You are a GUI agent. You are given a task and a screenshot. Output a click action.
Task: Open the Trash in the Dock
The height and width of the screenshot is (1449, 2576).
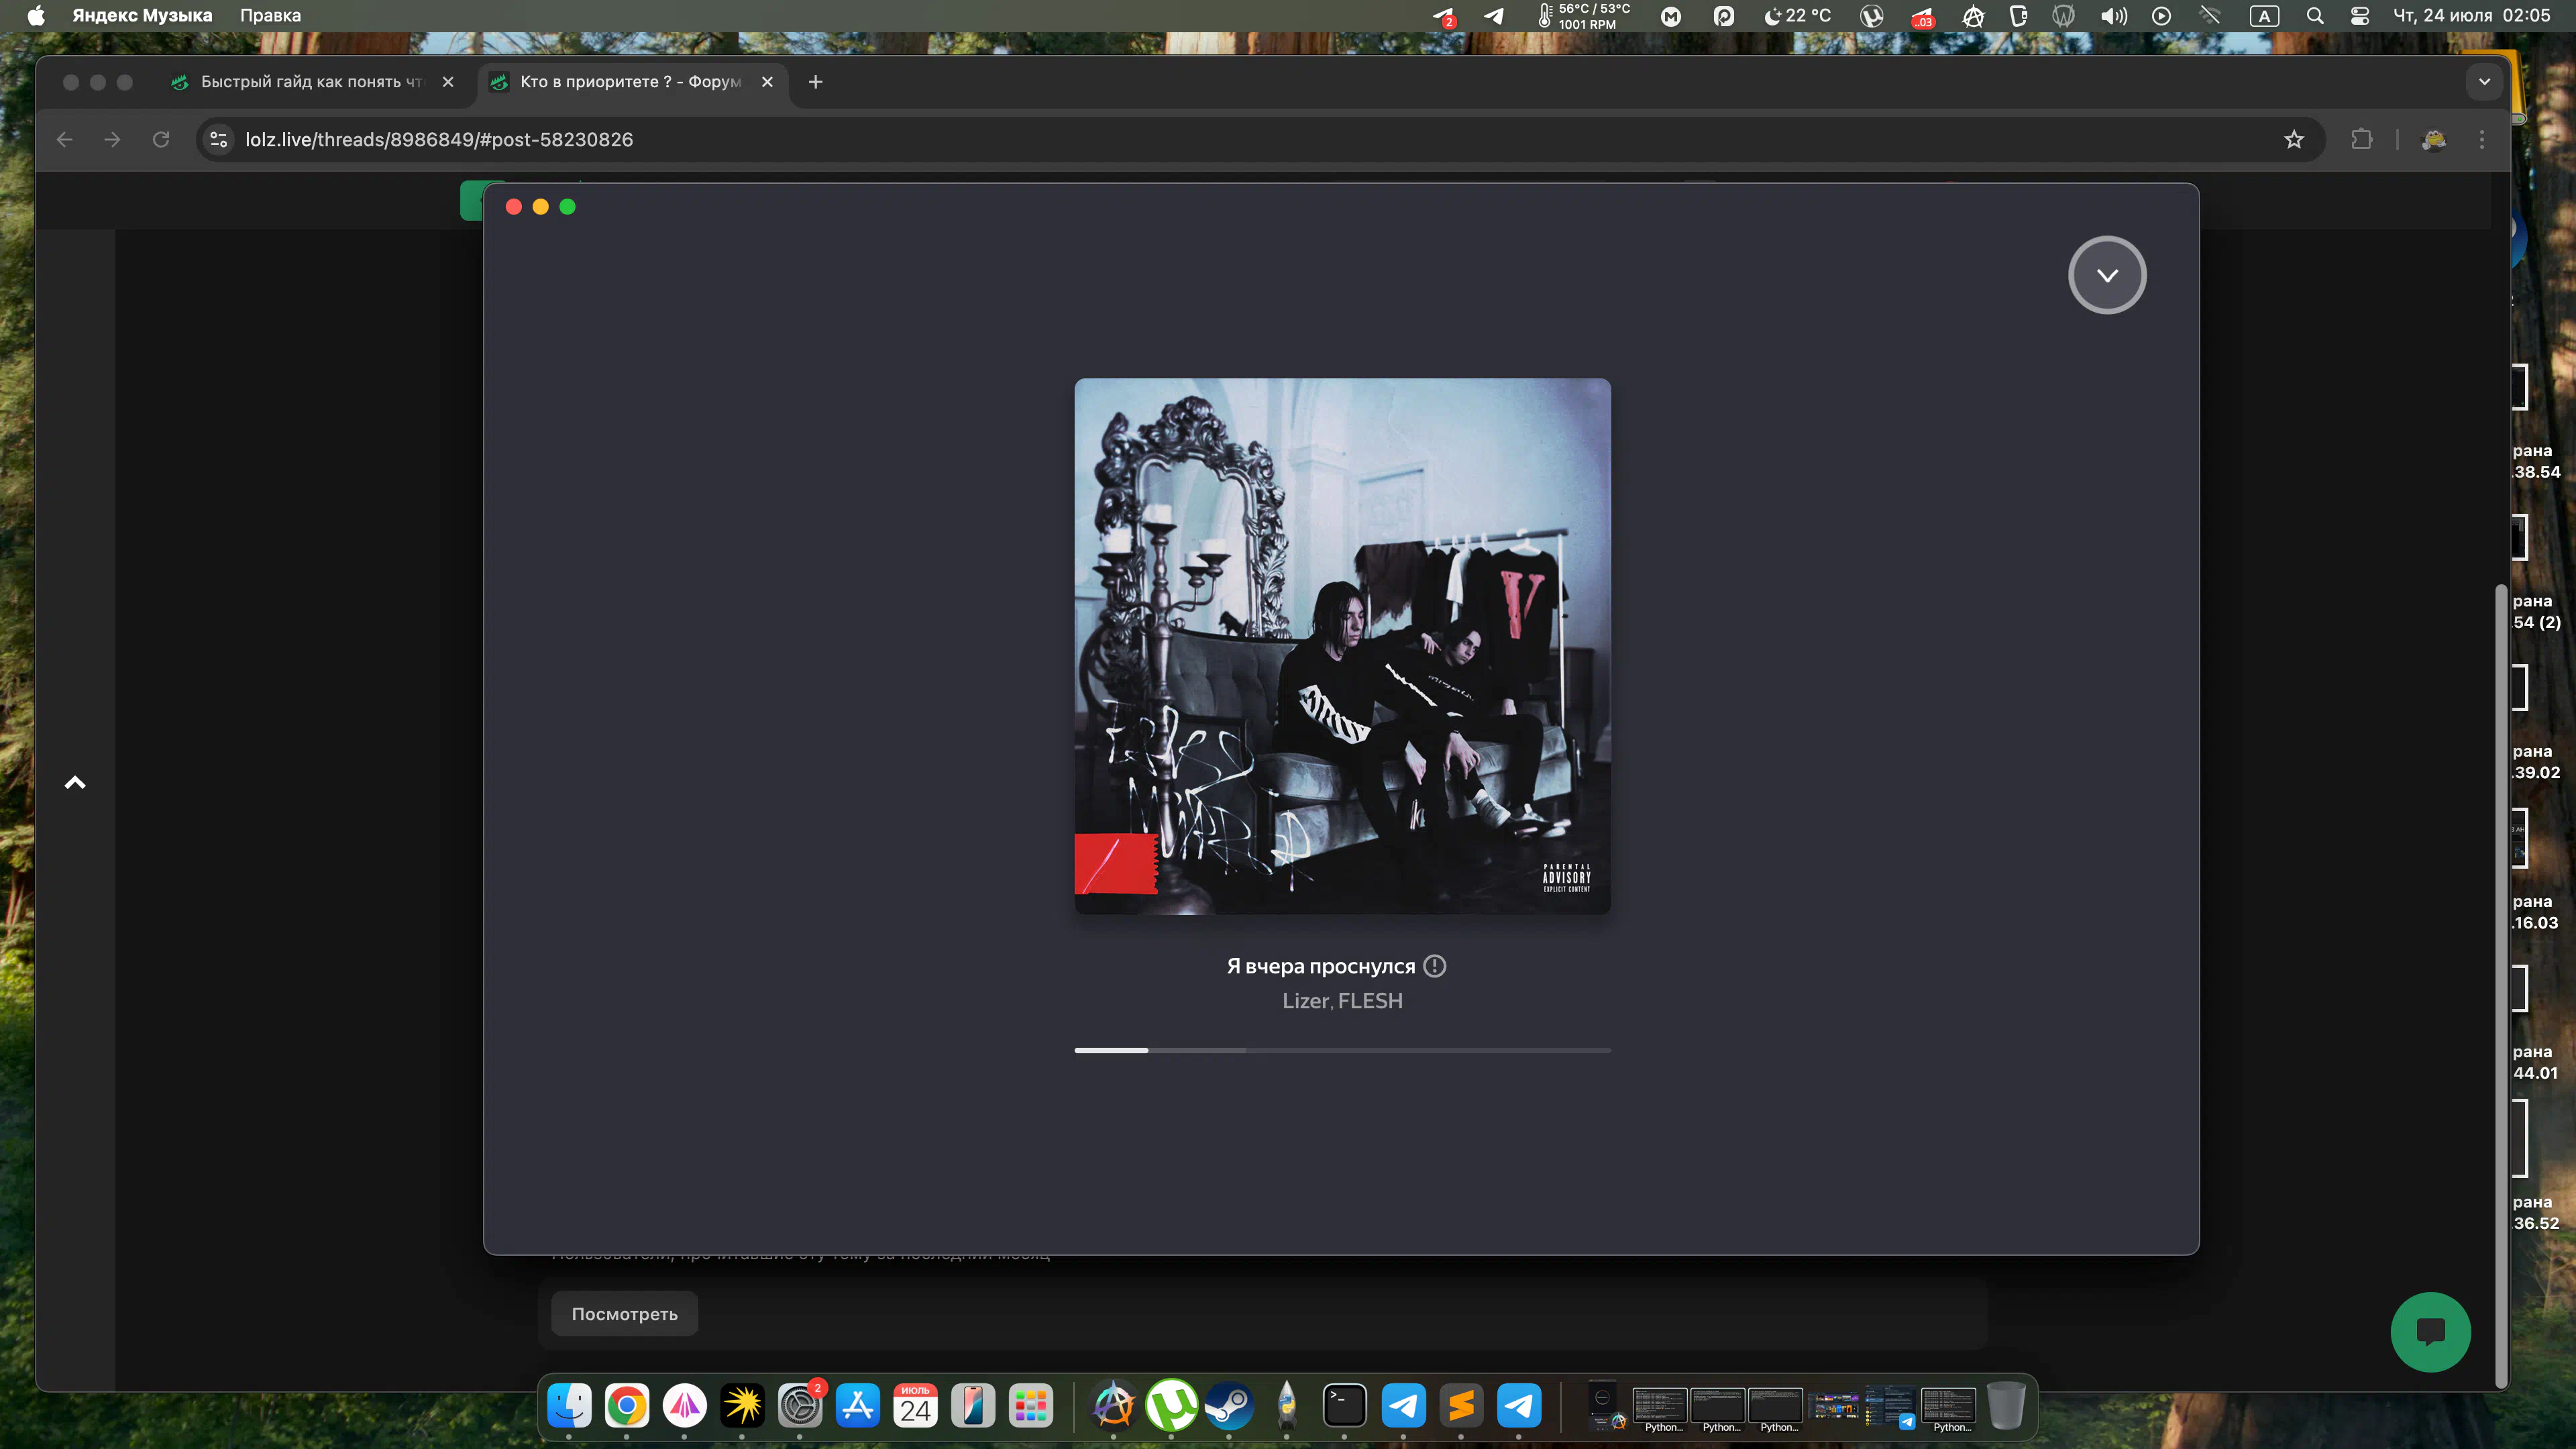click(x=2005, y=1406)
